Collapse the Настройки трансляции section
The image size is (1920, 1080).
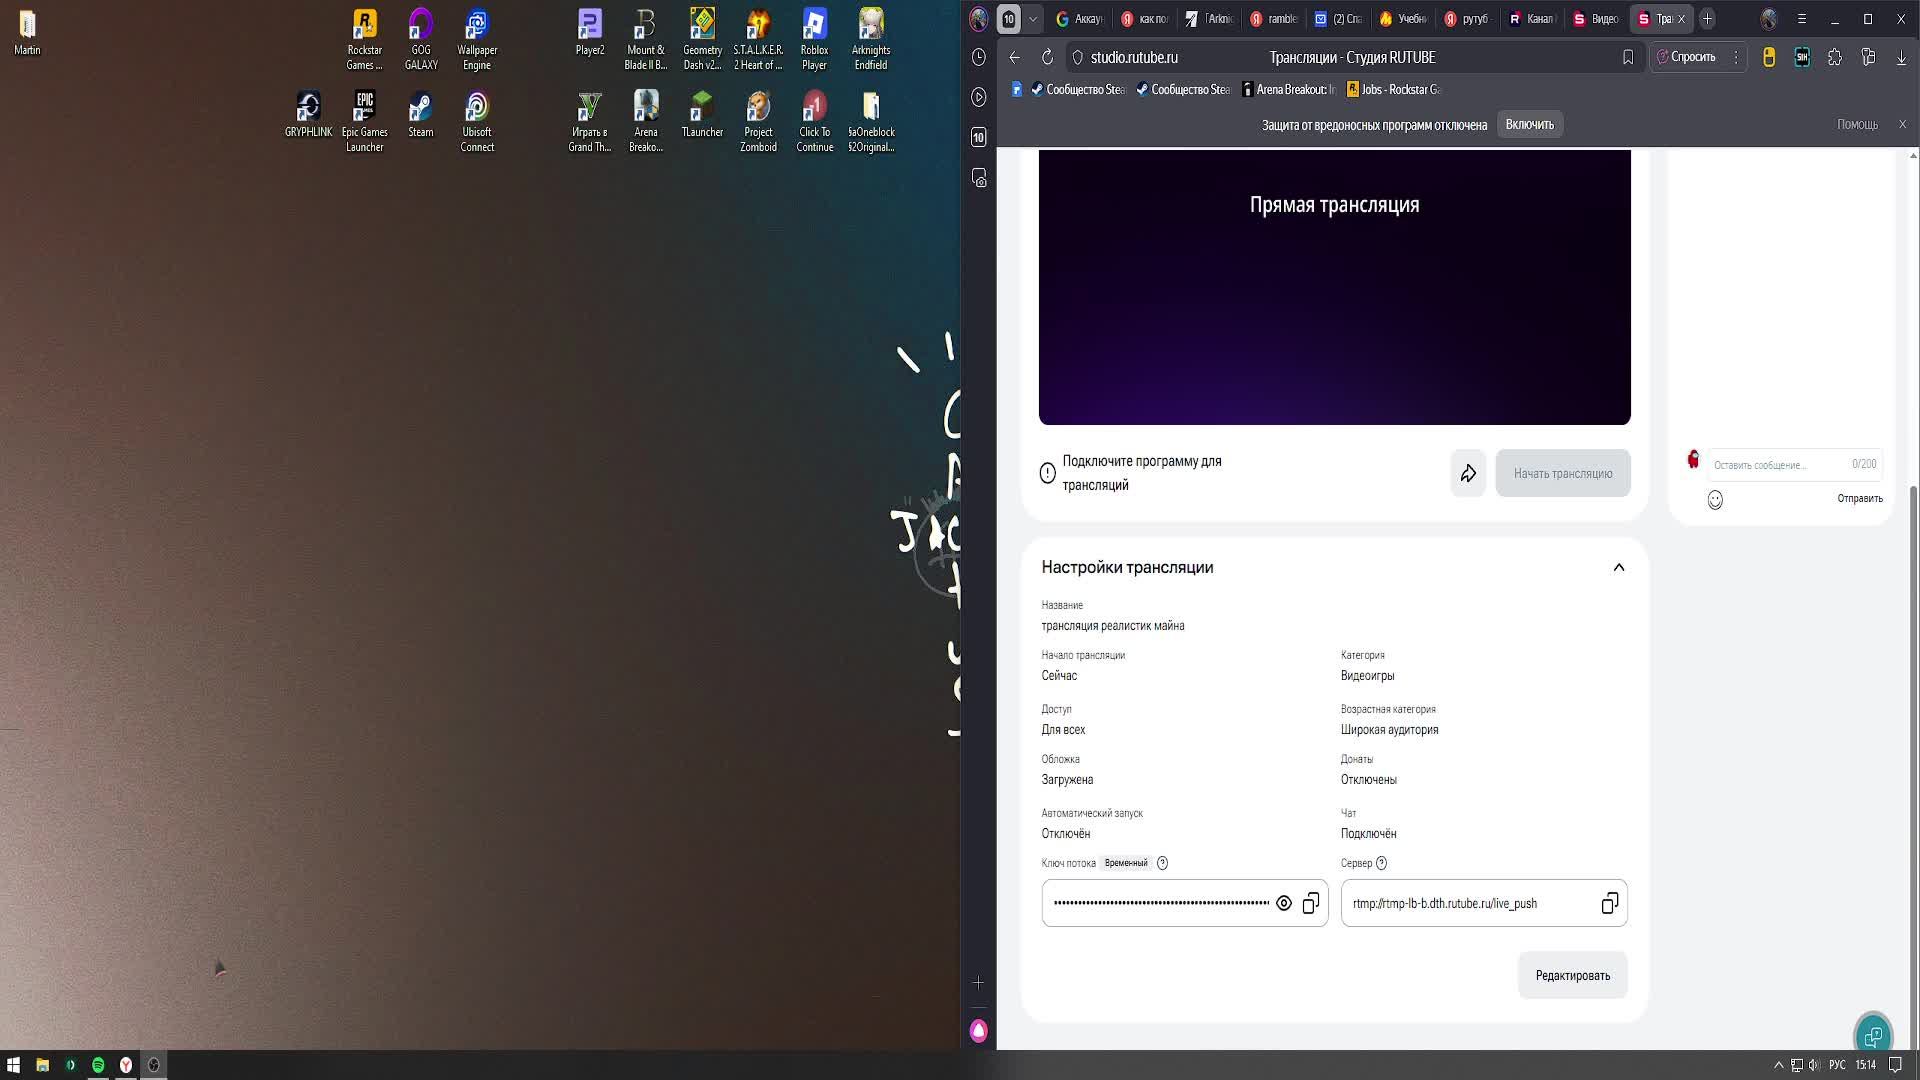coord(1618,567)
